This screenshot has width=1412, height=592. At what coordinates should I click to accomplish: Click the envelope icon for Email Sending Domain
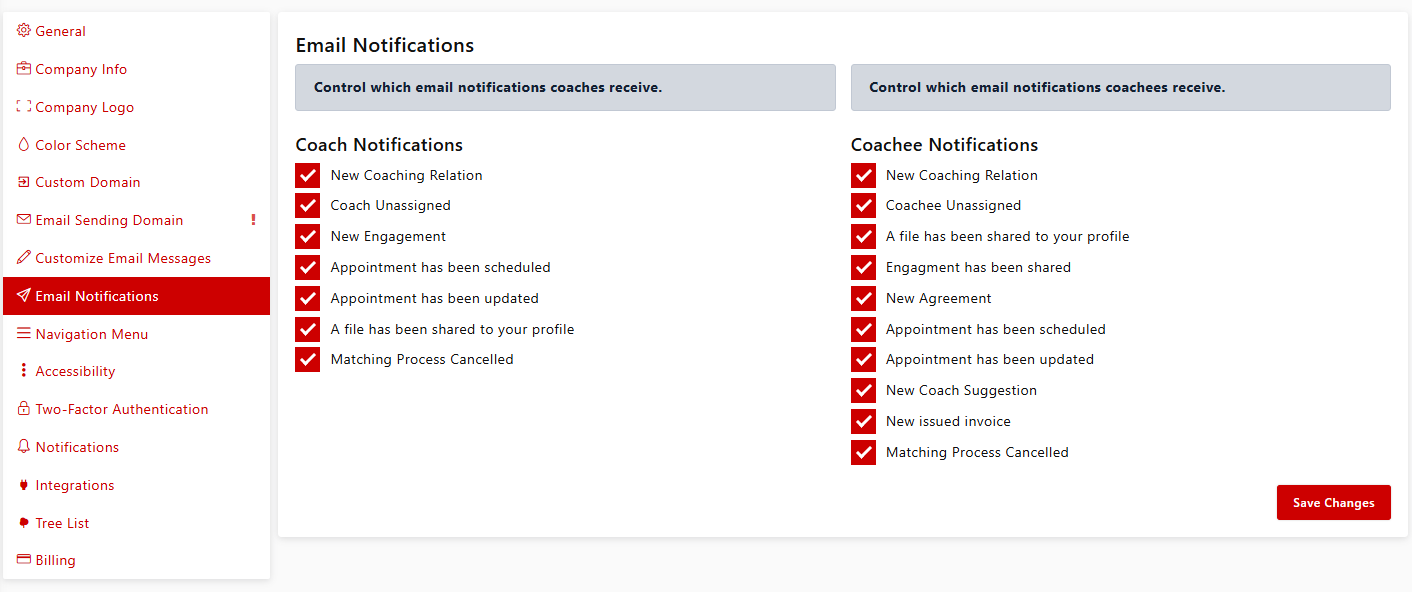pos(24,220)
